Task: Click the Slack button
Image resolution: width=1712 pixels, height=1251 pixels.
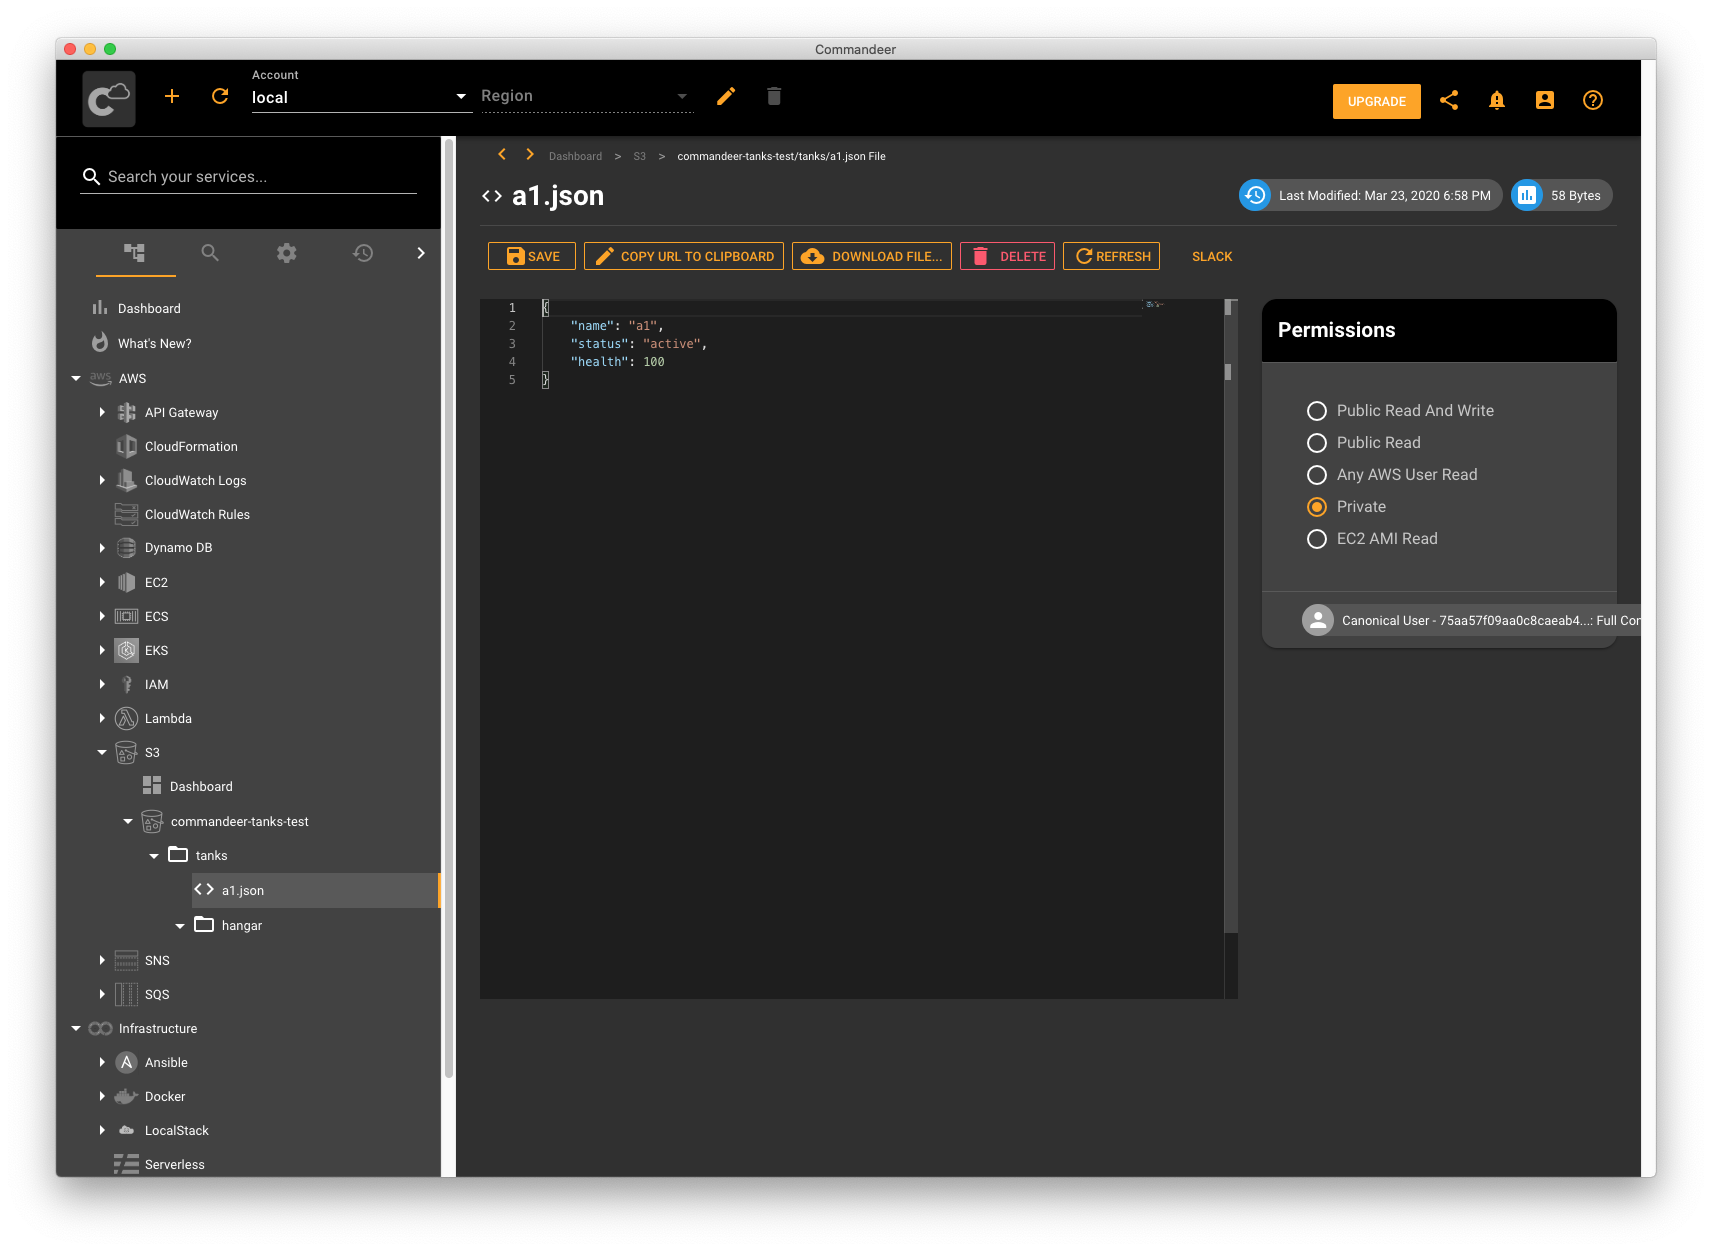Action: (x=1212, y=256)
